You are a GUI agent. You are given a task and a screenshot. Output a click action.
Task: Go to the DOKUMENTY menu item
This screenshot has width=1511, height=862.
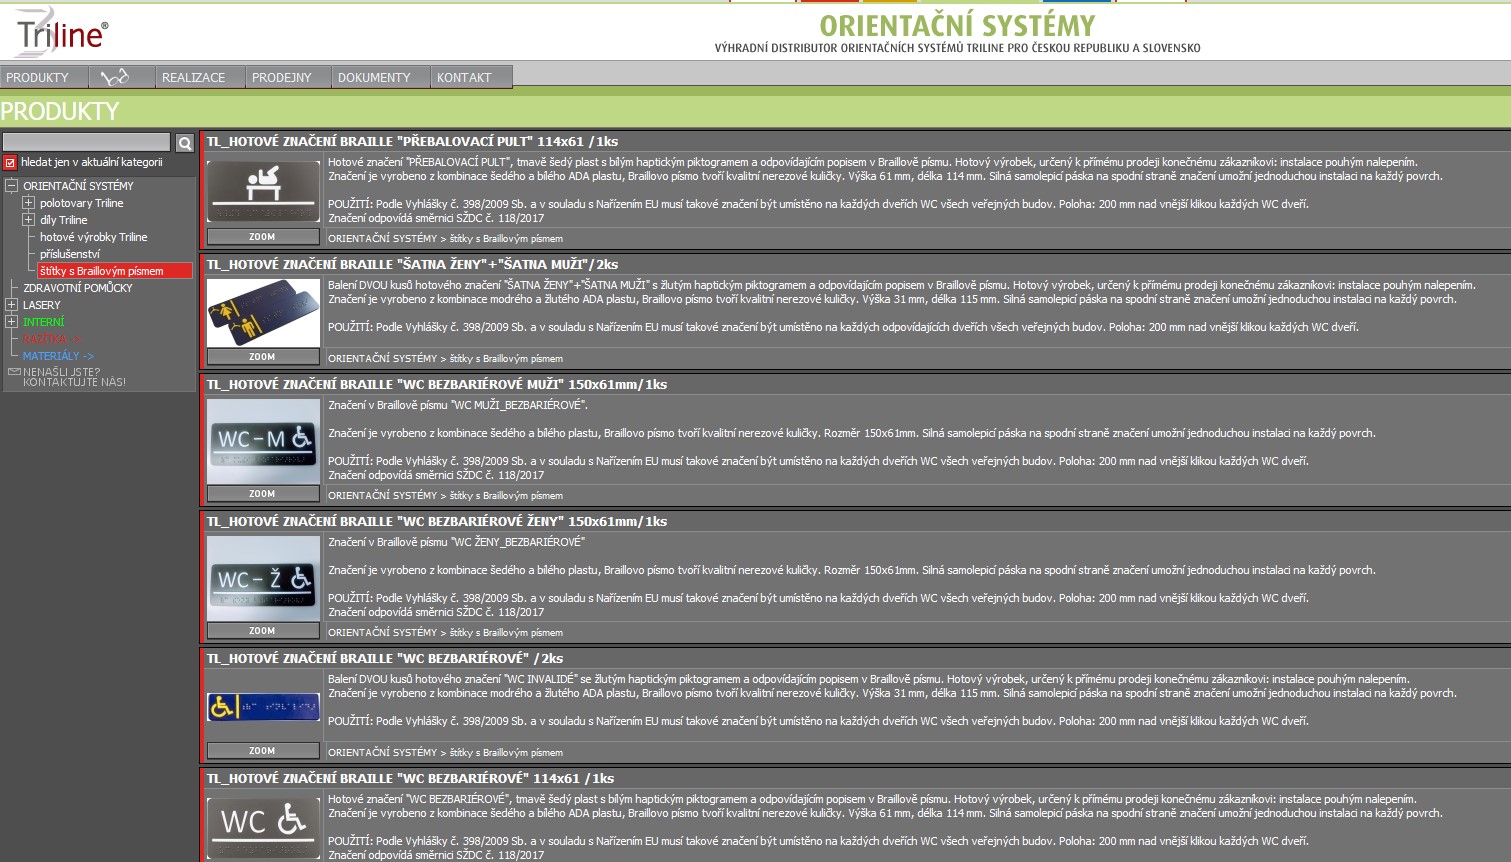coord(374,77)
